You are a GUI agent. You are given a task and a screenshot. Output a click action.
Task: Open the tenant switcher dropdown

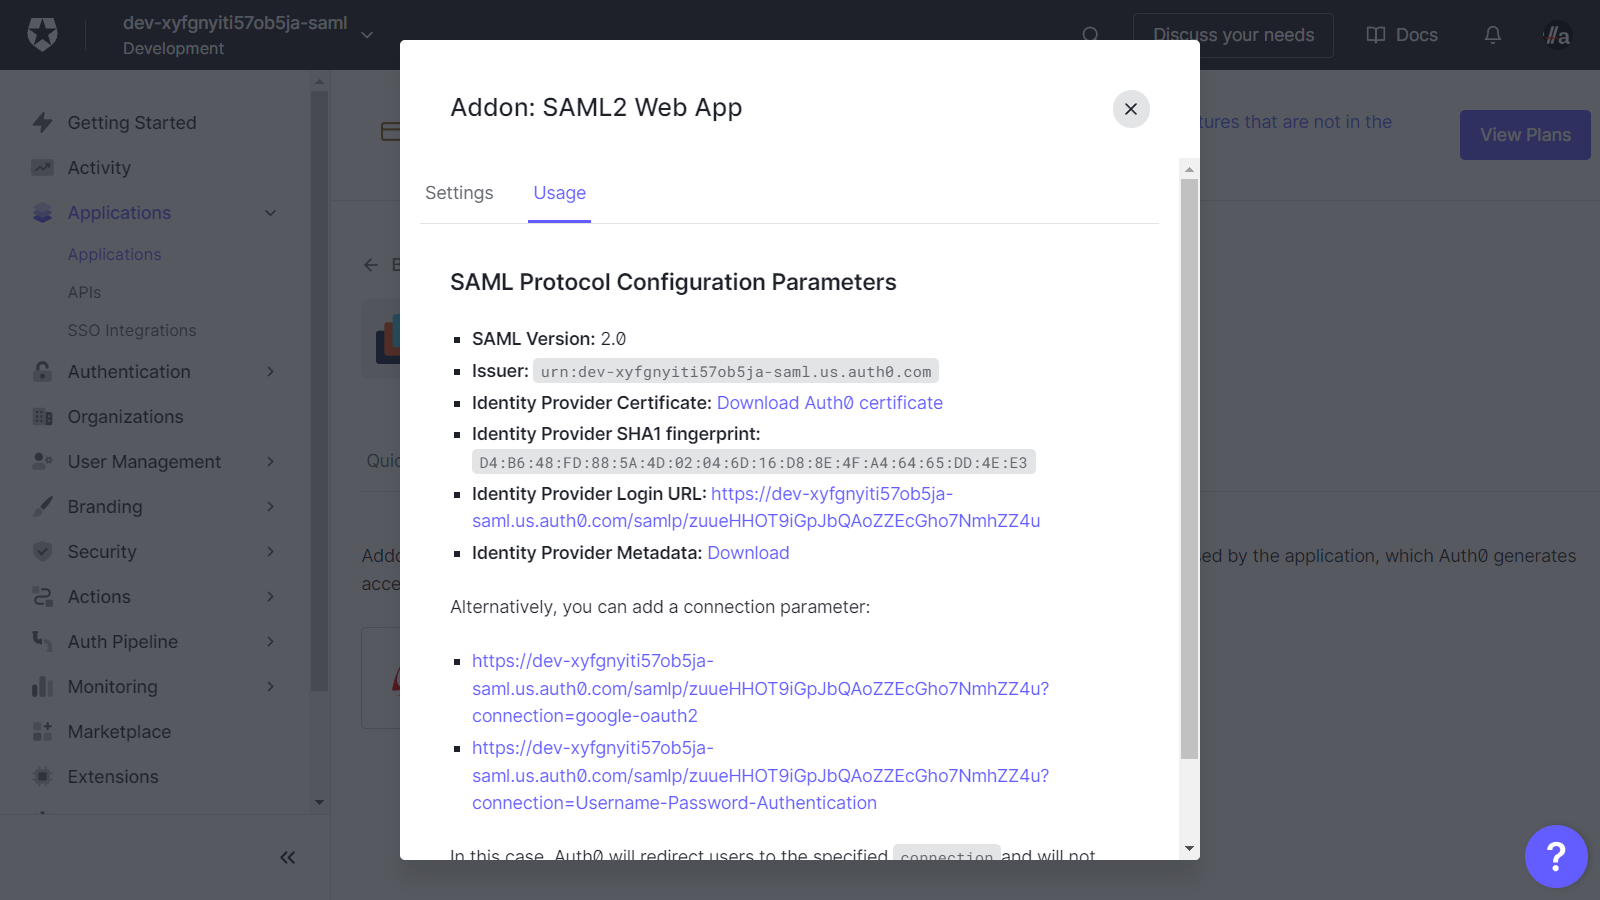(367, 35)
